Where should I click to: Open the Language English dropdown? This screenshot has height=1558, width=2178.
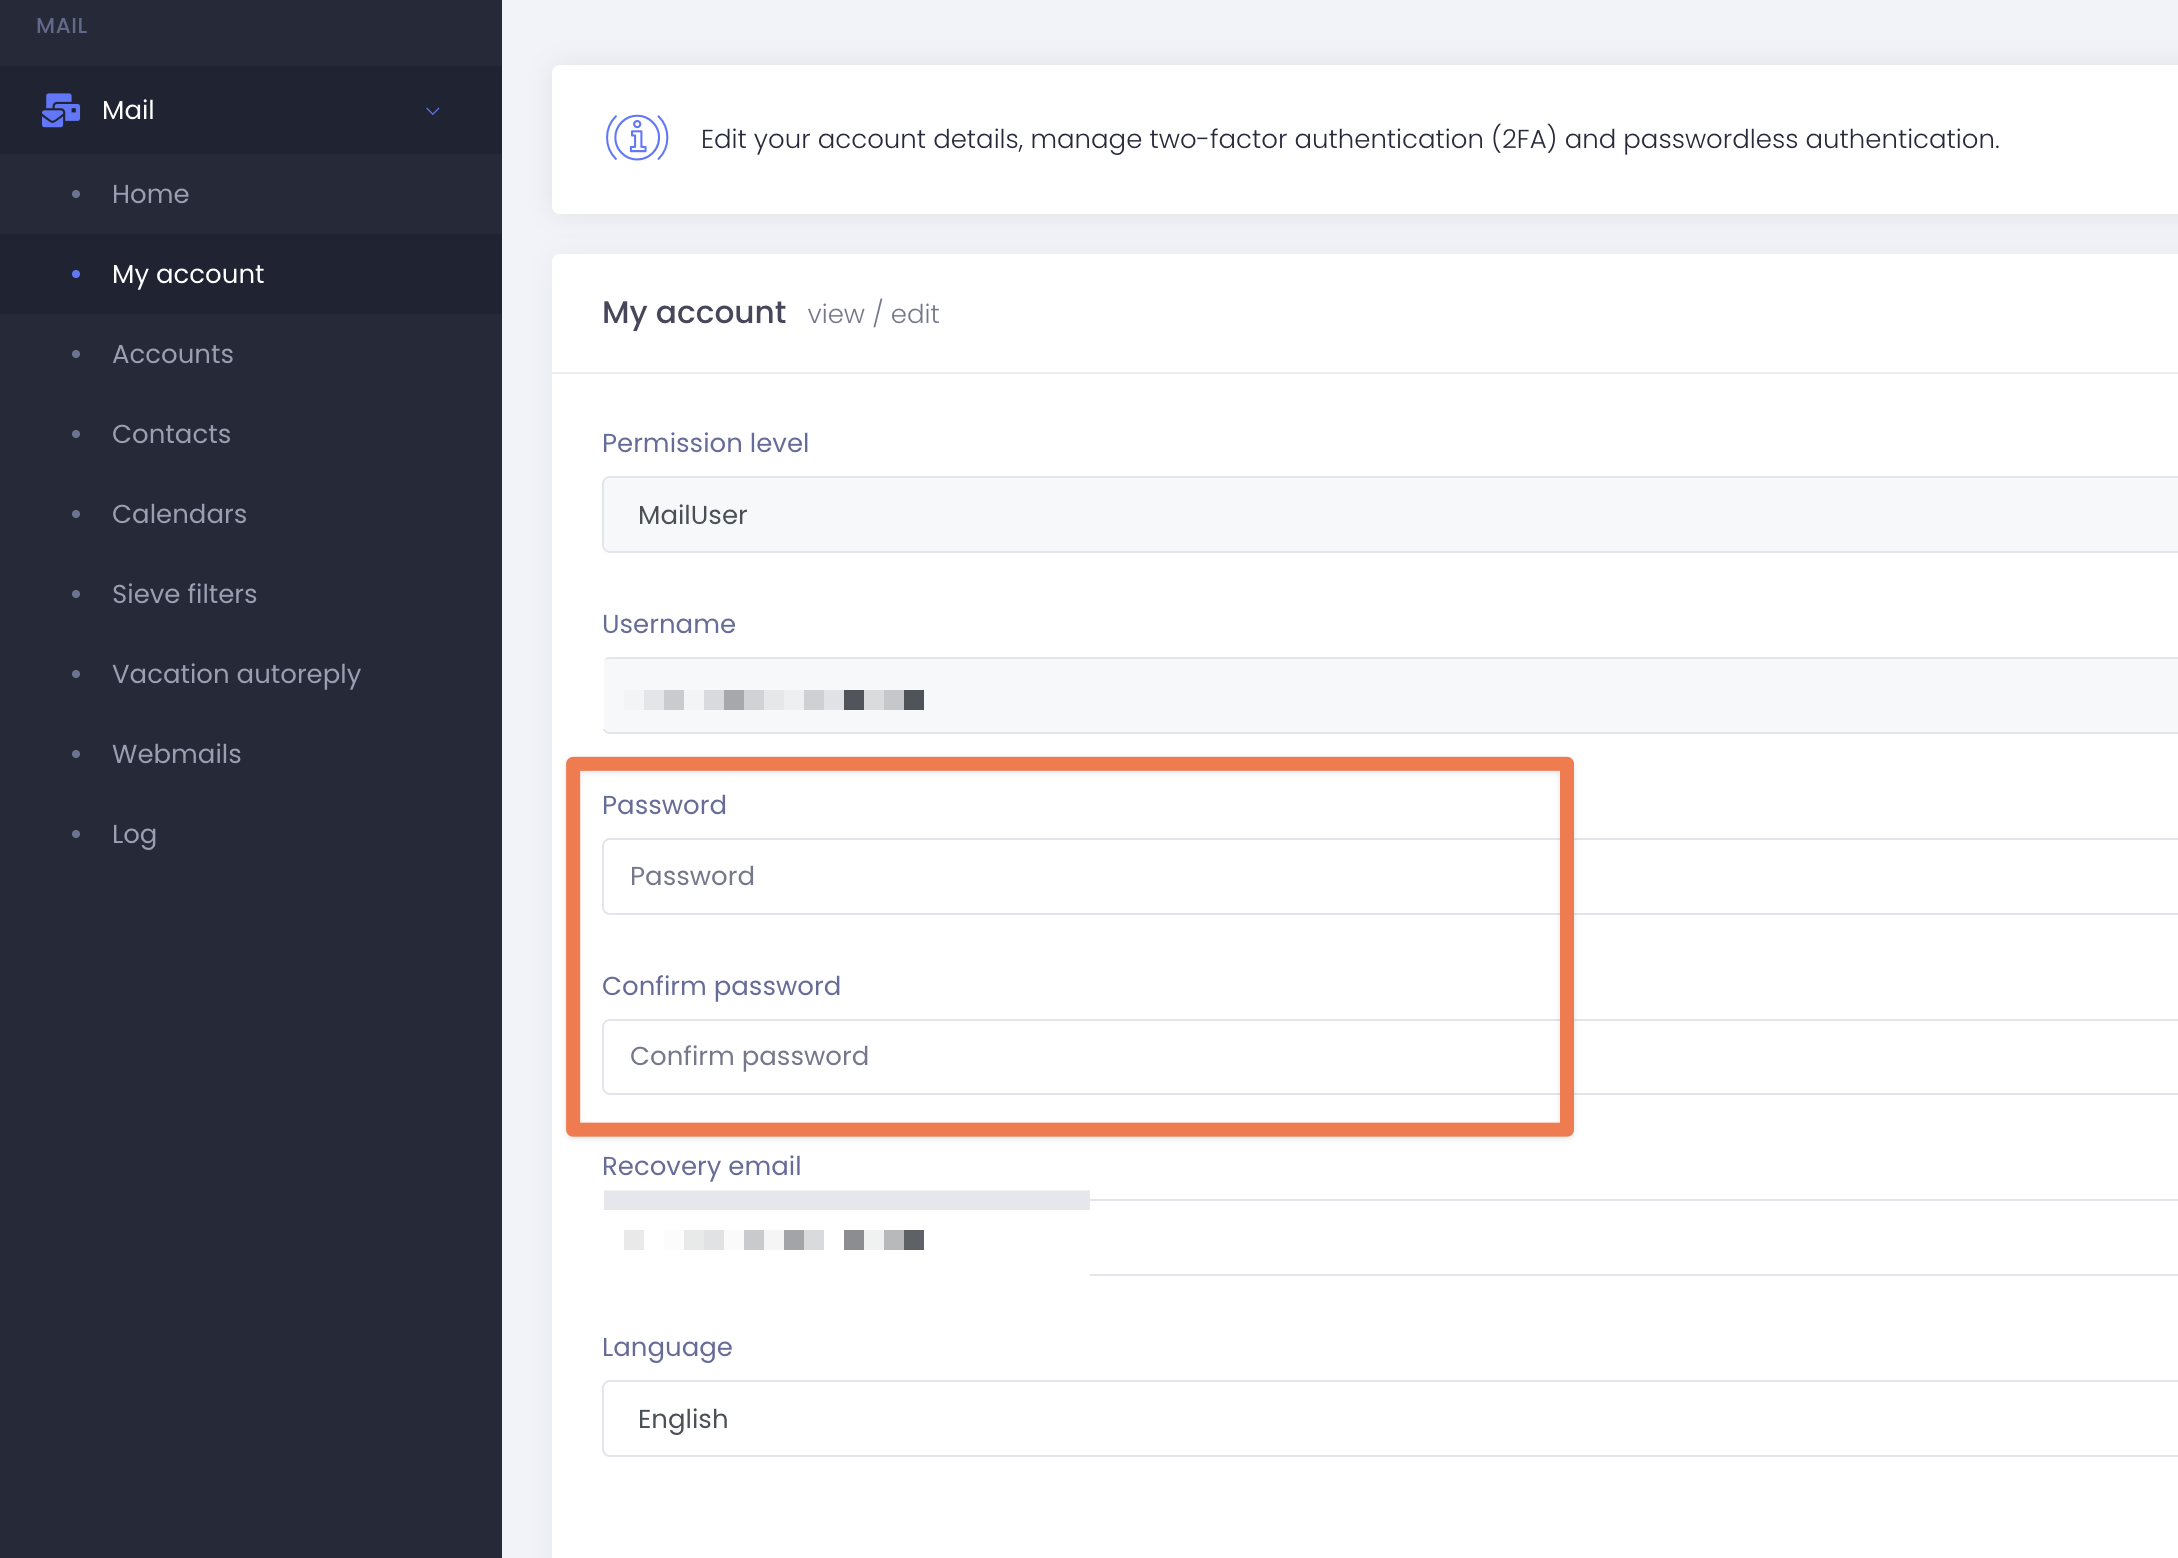(x=1388, y=1419)
